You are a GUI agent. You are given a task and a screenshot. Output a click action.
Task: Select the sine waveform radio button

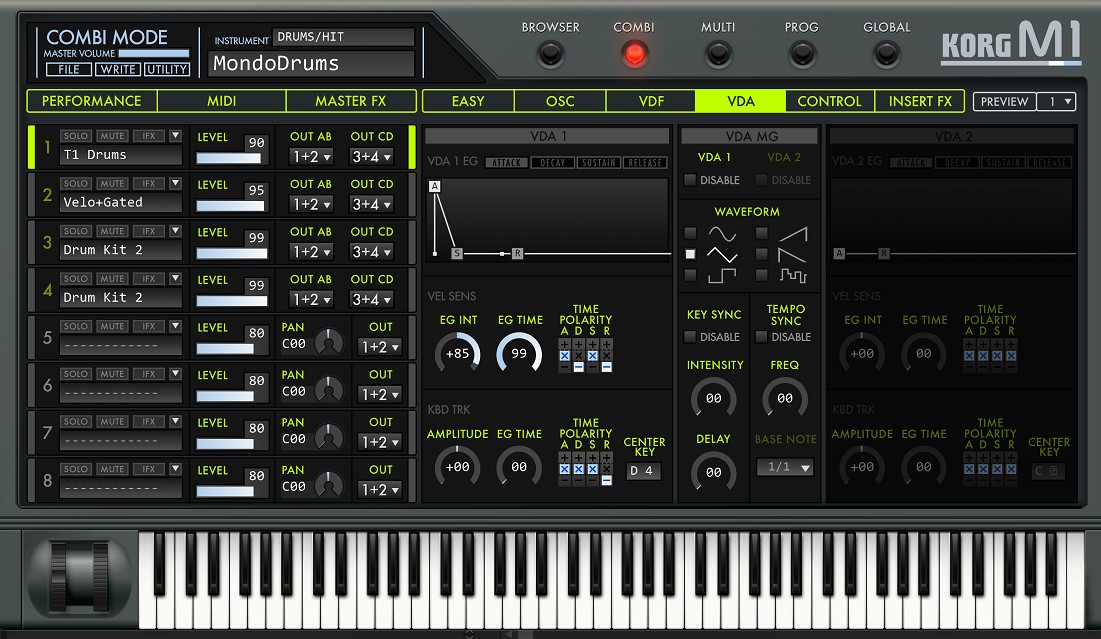point(690,233)
